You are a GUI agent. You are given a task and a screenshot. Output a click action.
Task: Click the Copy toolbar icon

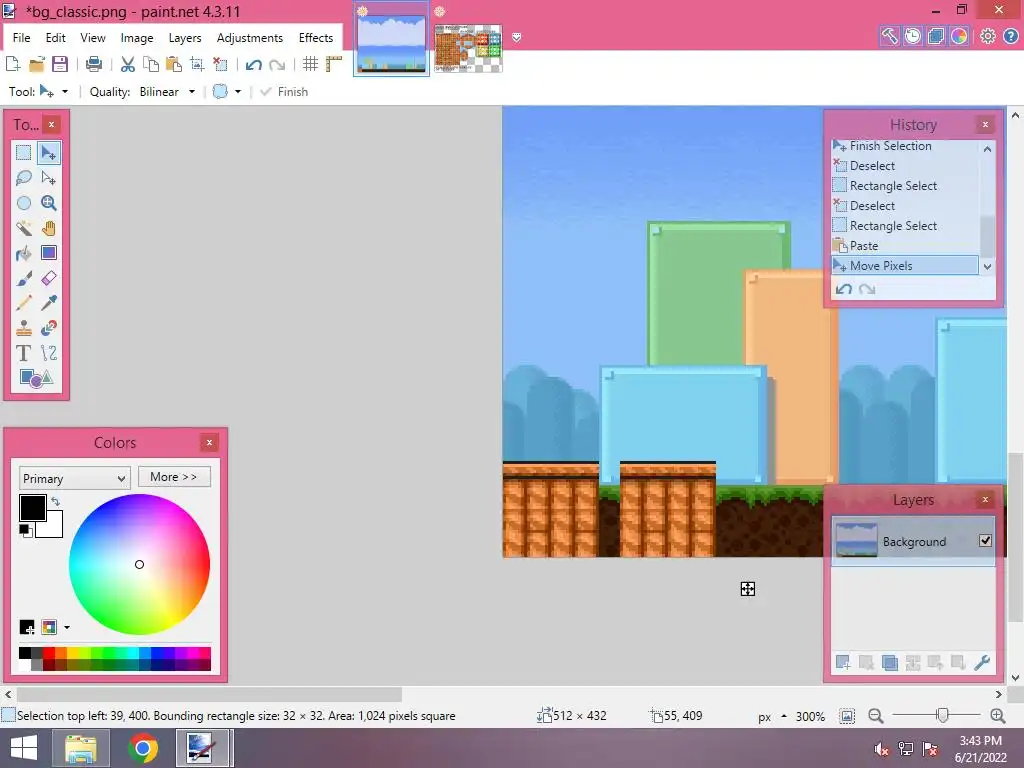point(151,64)
